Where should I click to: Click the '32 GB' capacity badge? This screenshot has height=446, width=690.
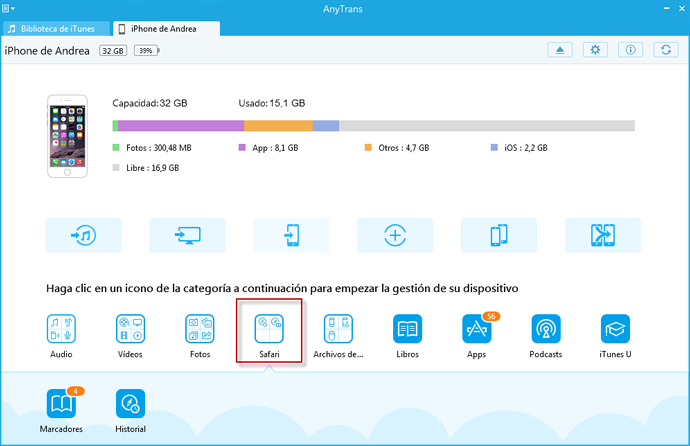pos(113,51)
